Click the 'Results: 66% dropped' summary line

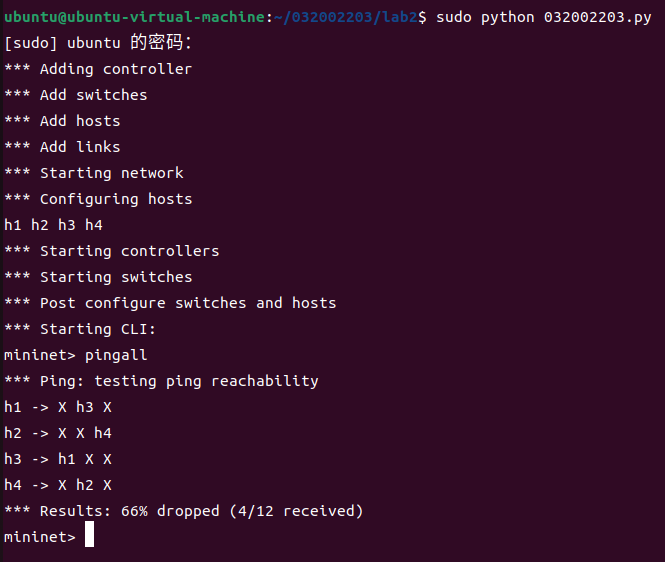click(x=183, y=511)
